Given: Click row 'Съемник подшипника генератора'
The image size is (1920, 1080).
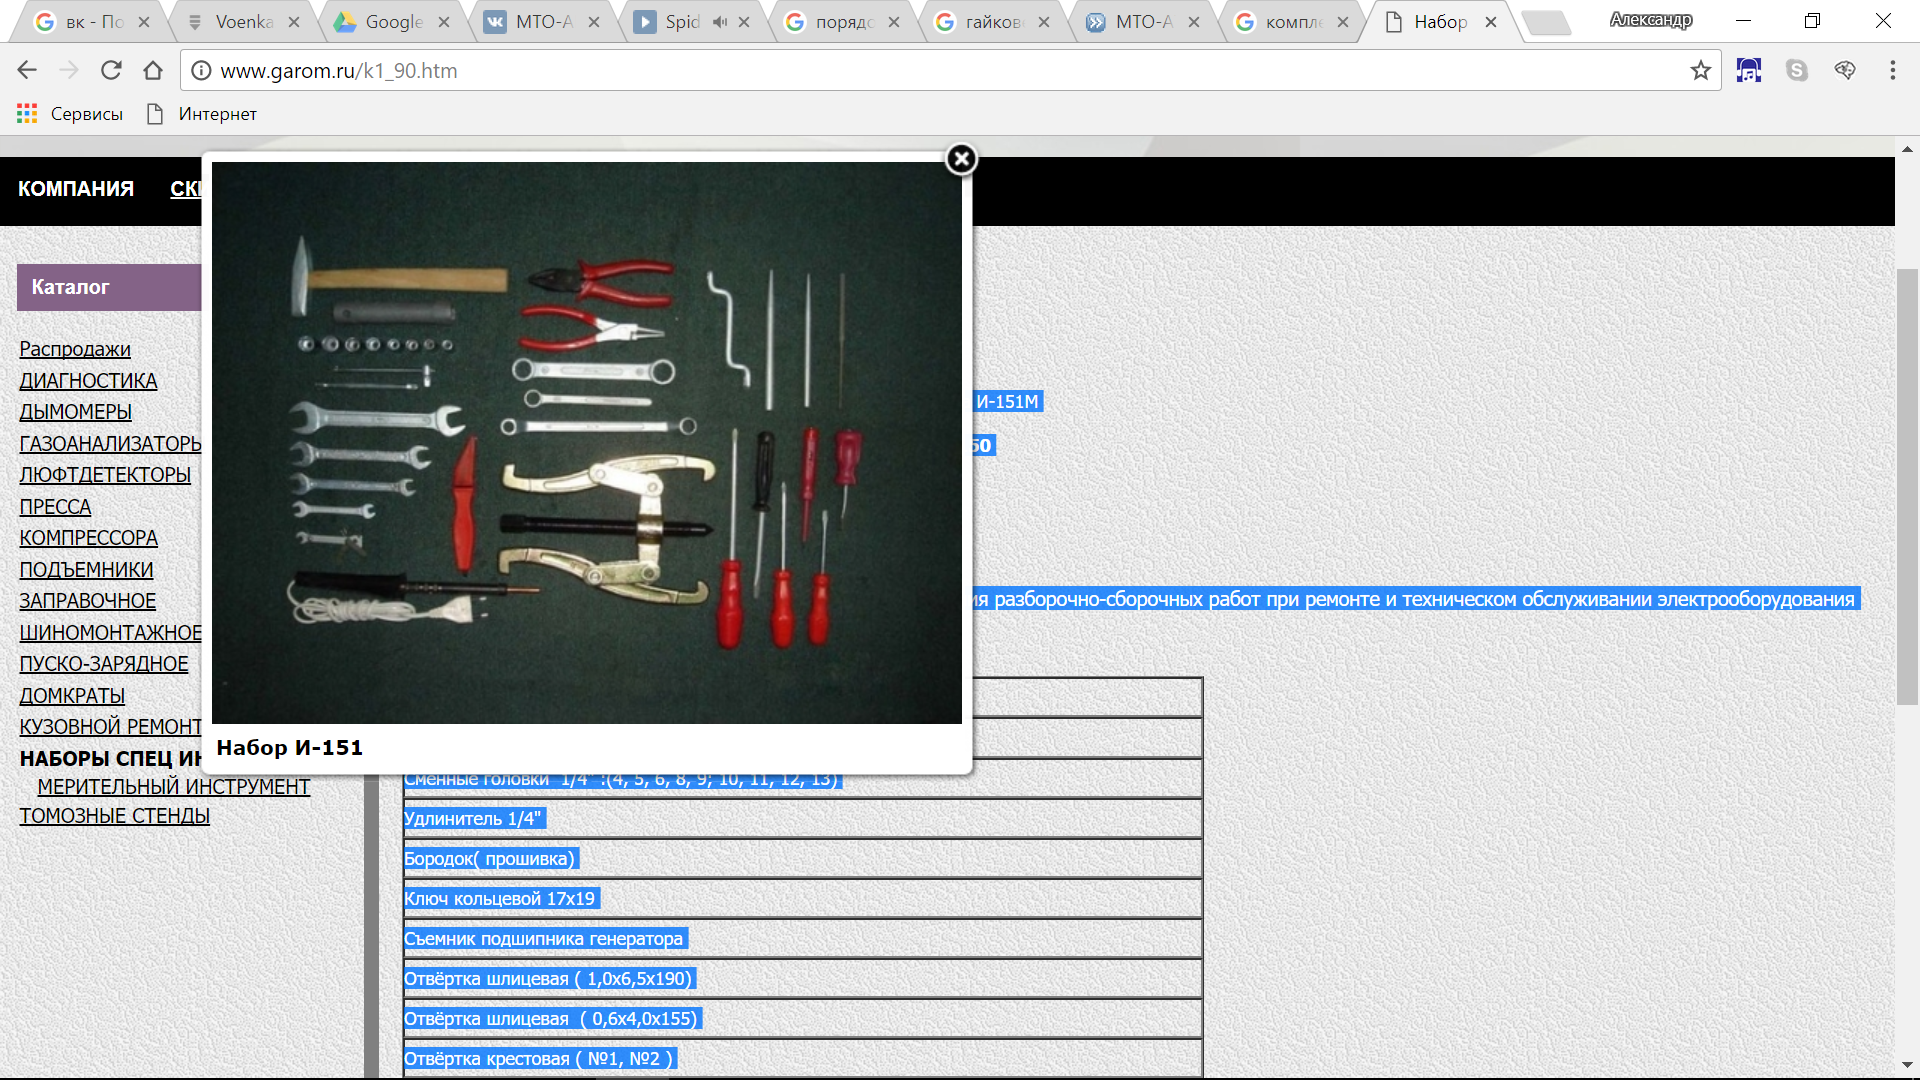Looking at the screenshot, I should 802,939.
